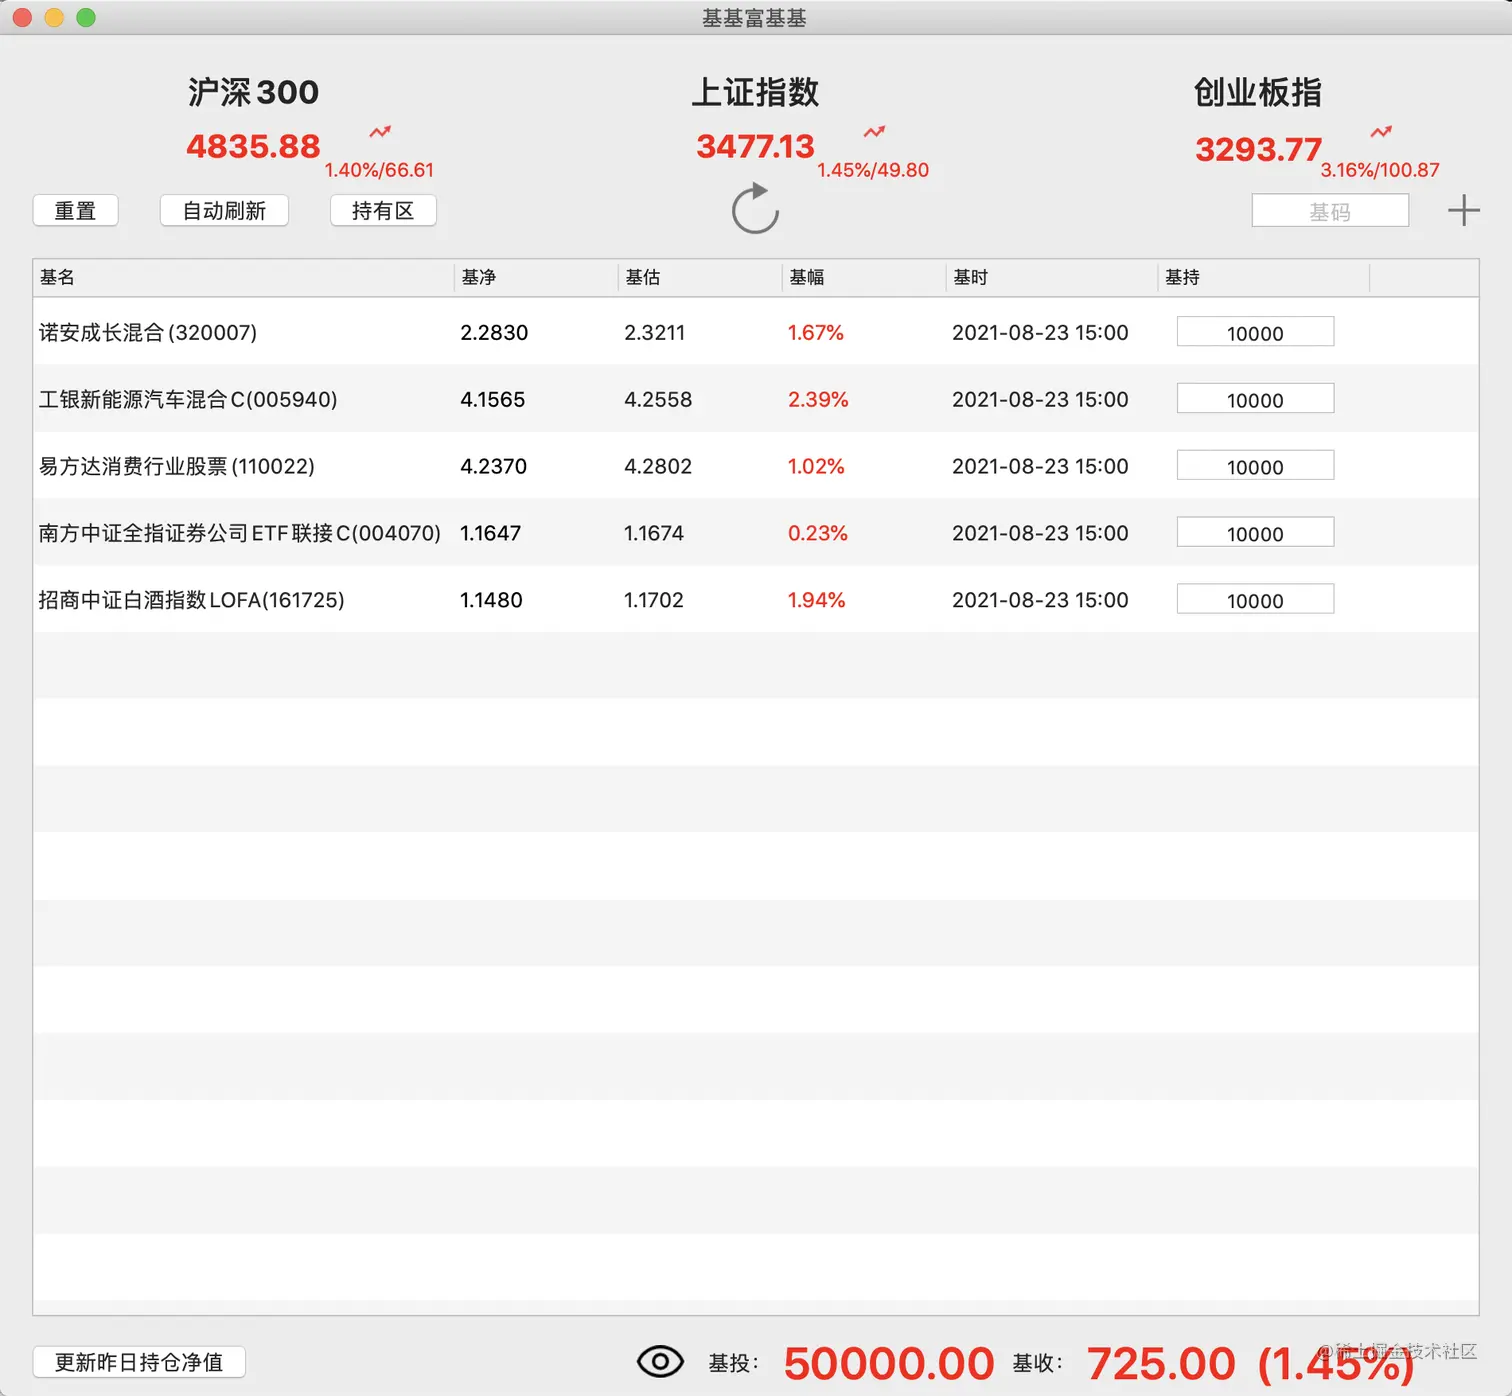Click the 上证指数 value 3477.13

click(x=755, y=147)
